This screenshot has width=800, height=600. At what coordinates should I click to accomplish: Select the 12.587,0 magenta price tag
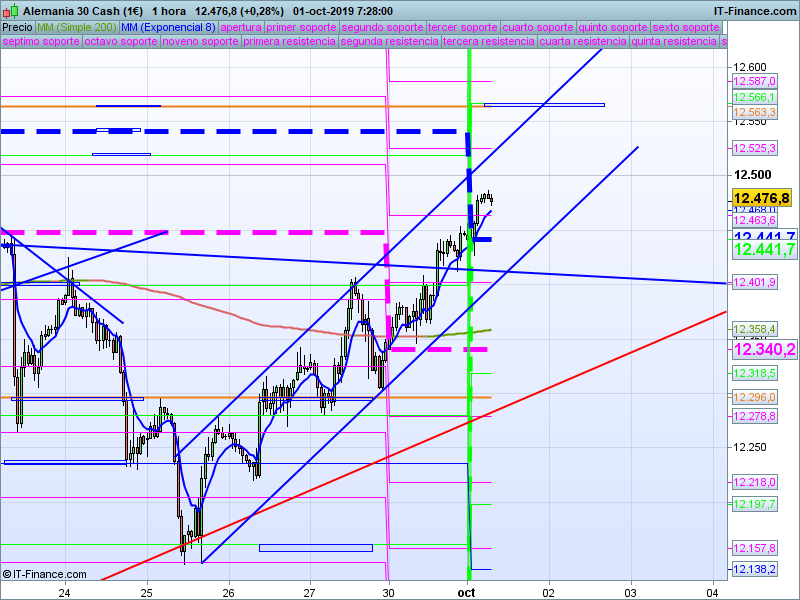[x=755, y=81]
